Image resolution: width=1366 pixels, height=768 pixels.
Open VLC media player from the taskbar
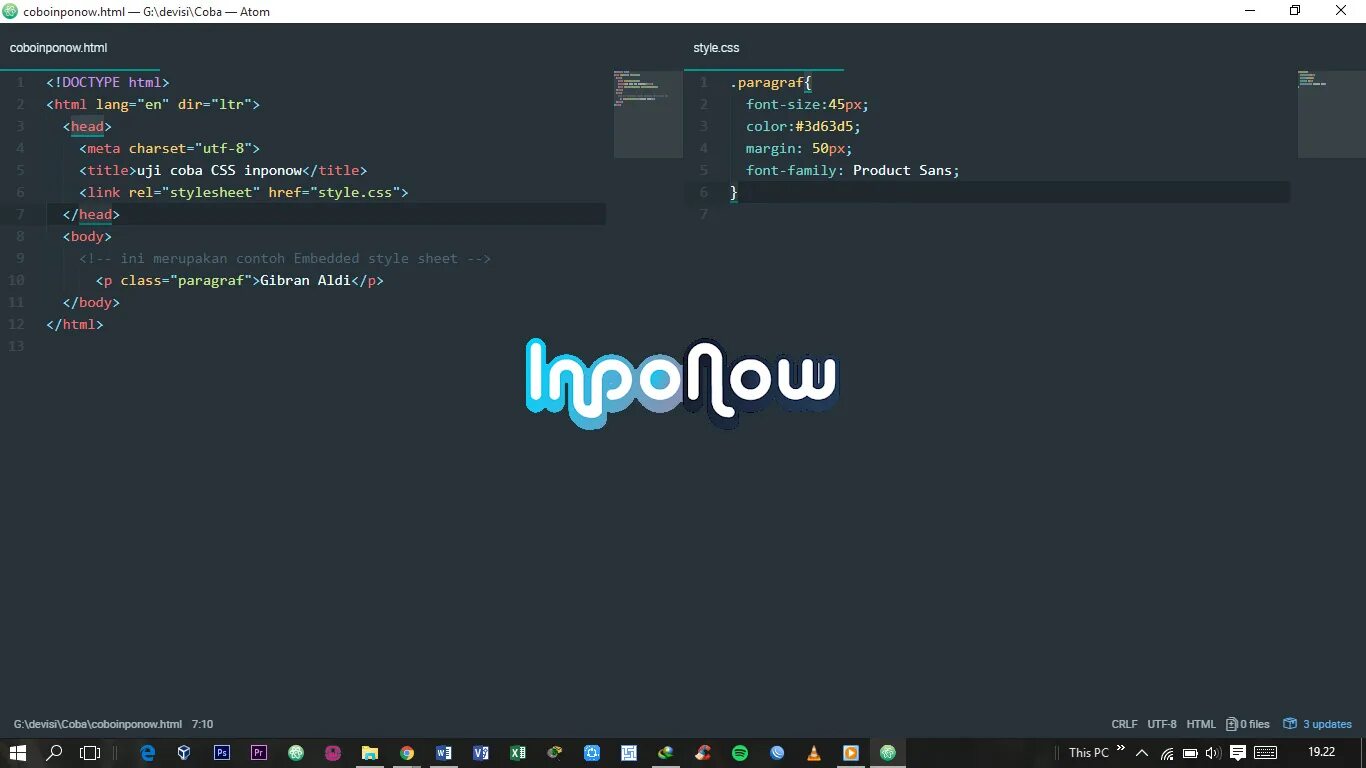point(814,752)
